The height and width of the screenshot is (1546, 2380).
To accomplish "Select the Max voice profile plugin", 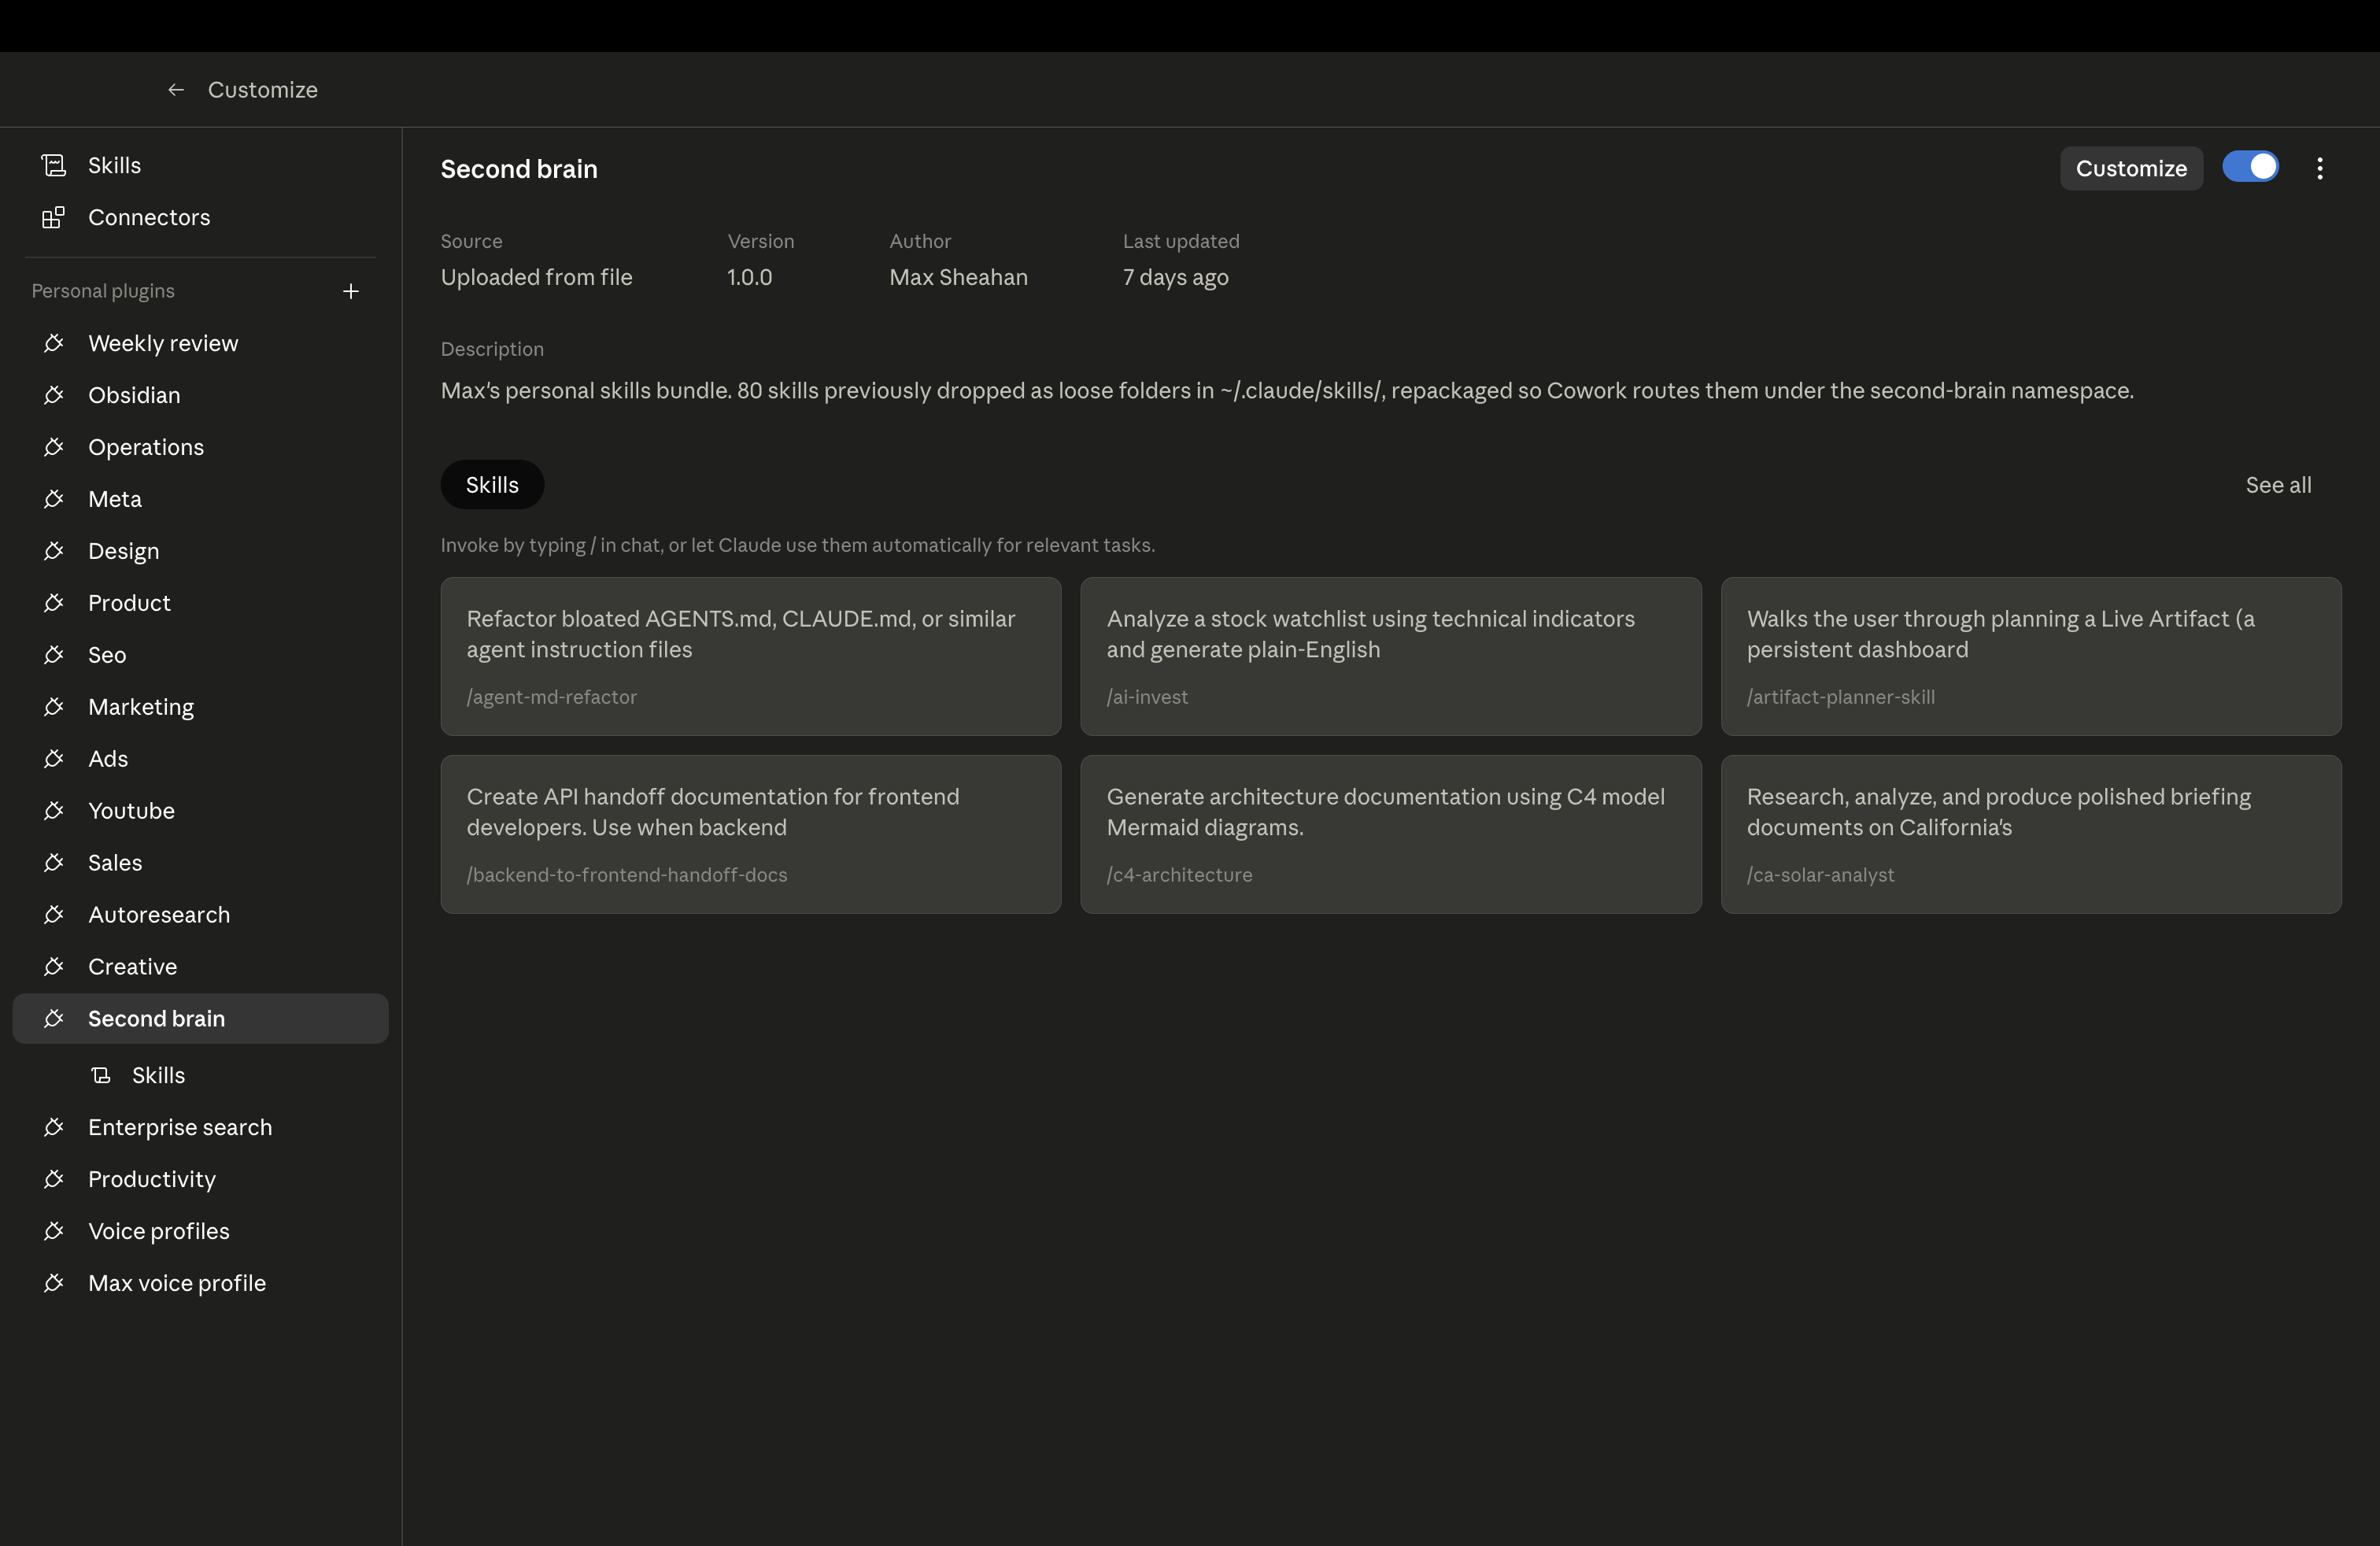I will point(200,1283).
